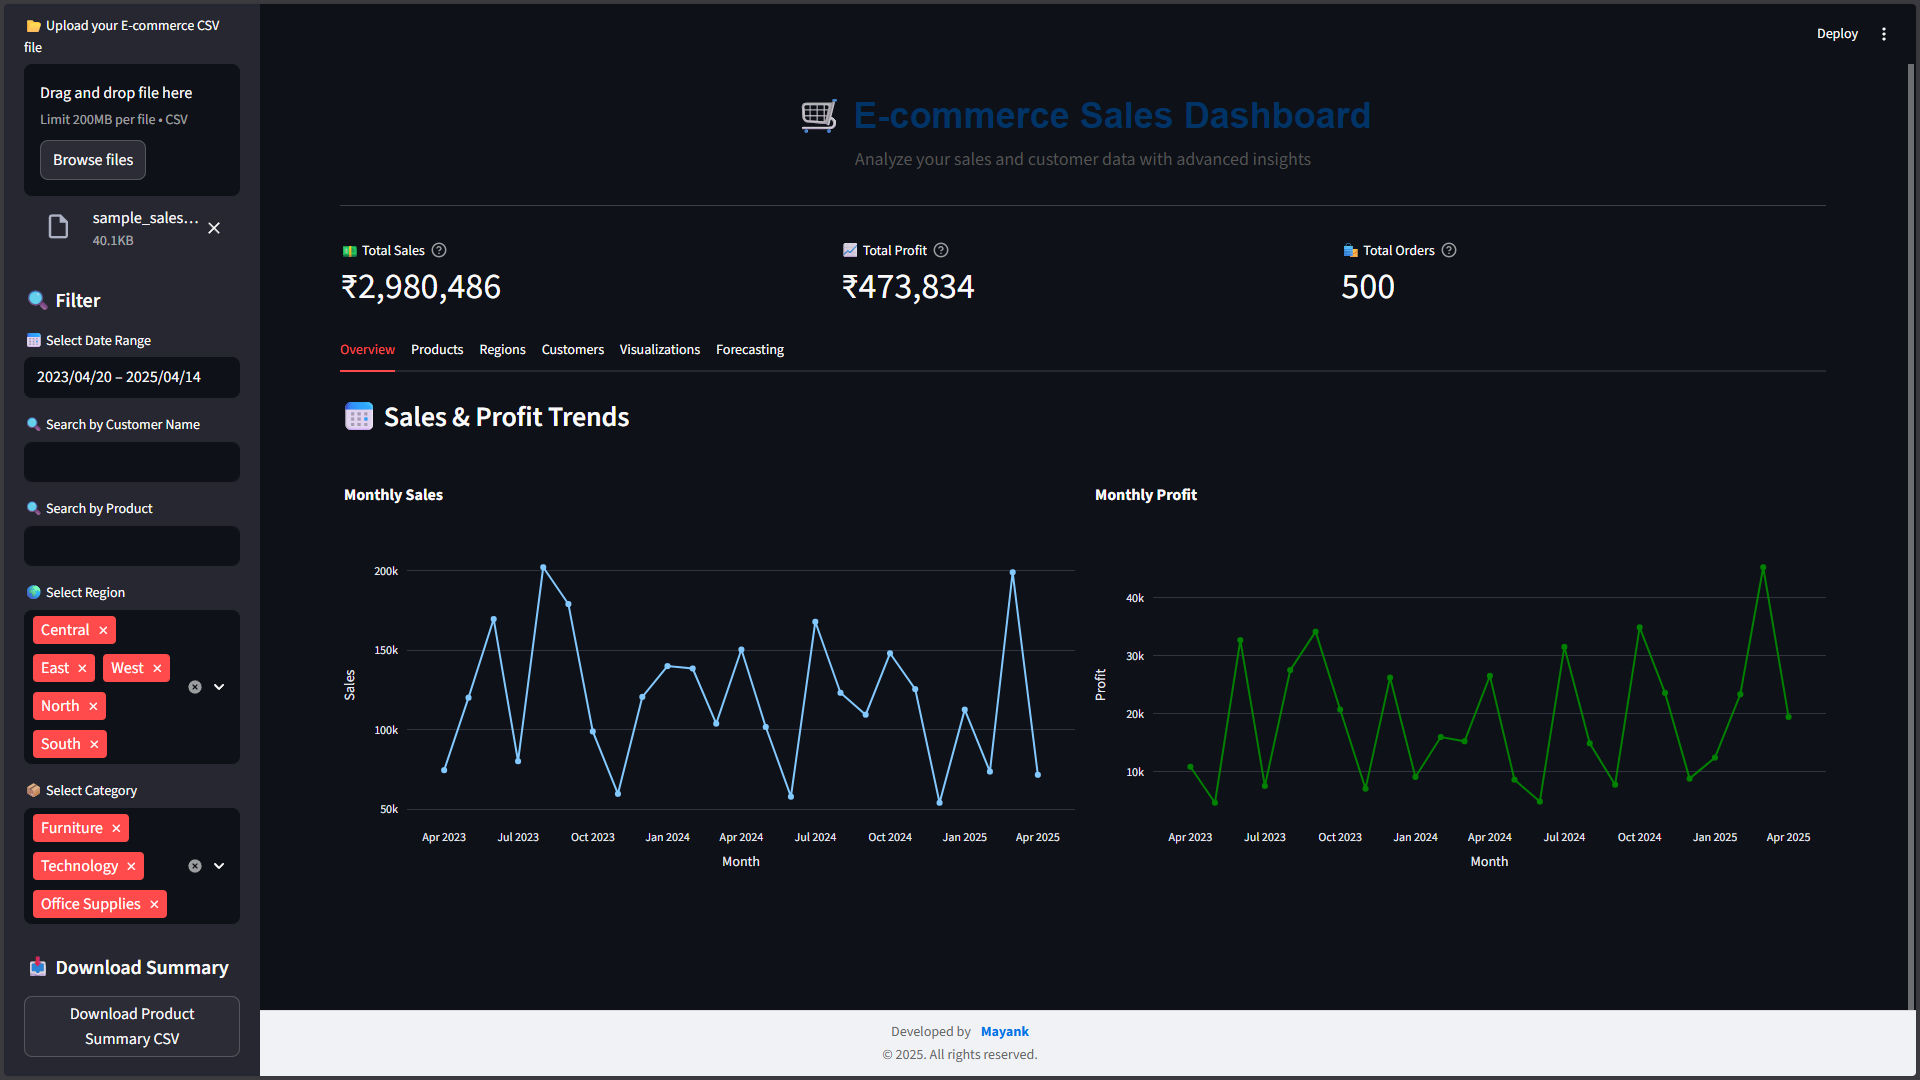The image size is (1920, 1080).
Task: Click the calendar icon beside Select Date Range
Action: [34, 340]
